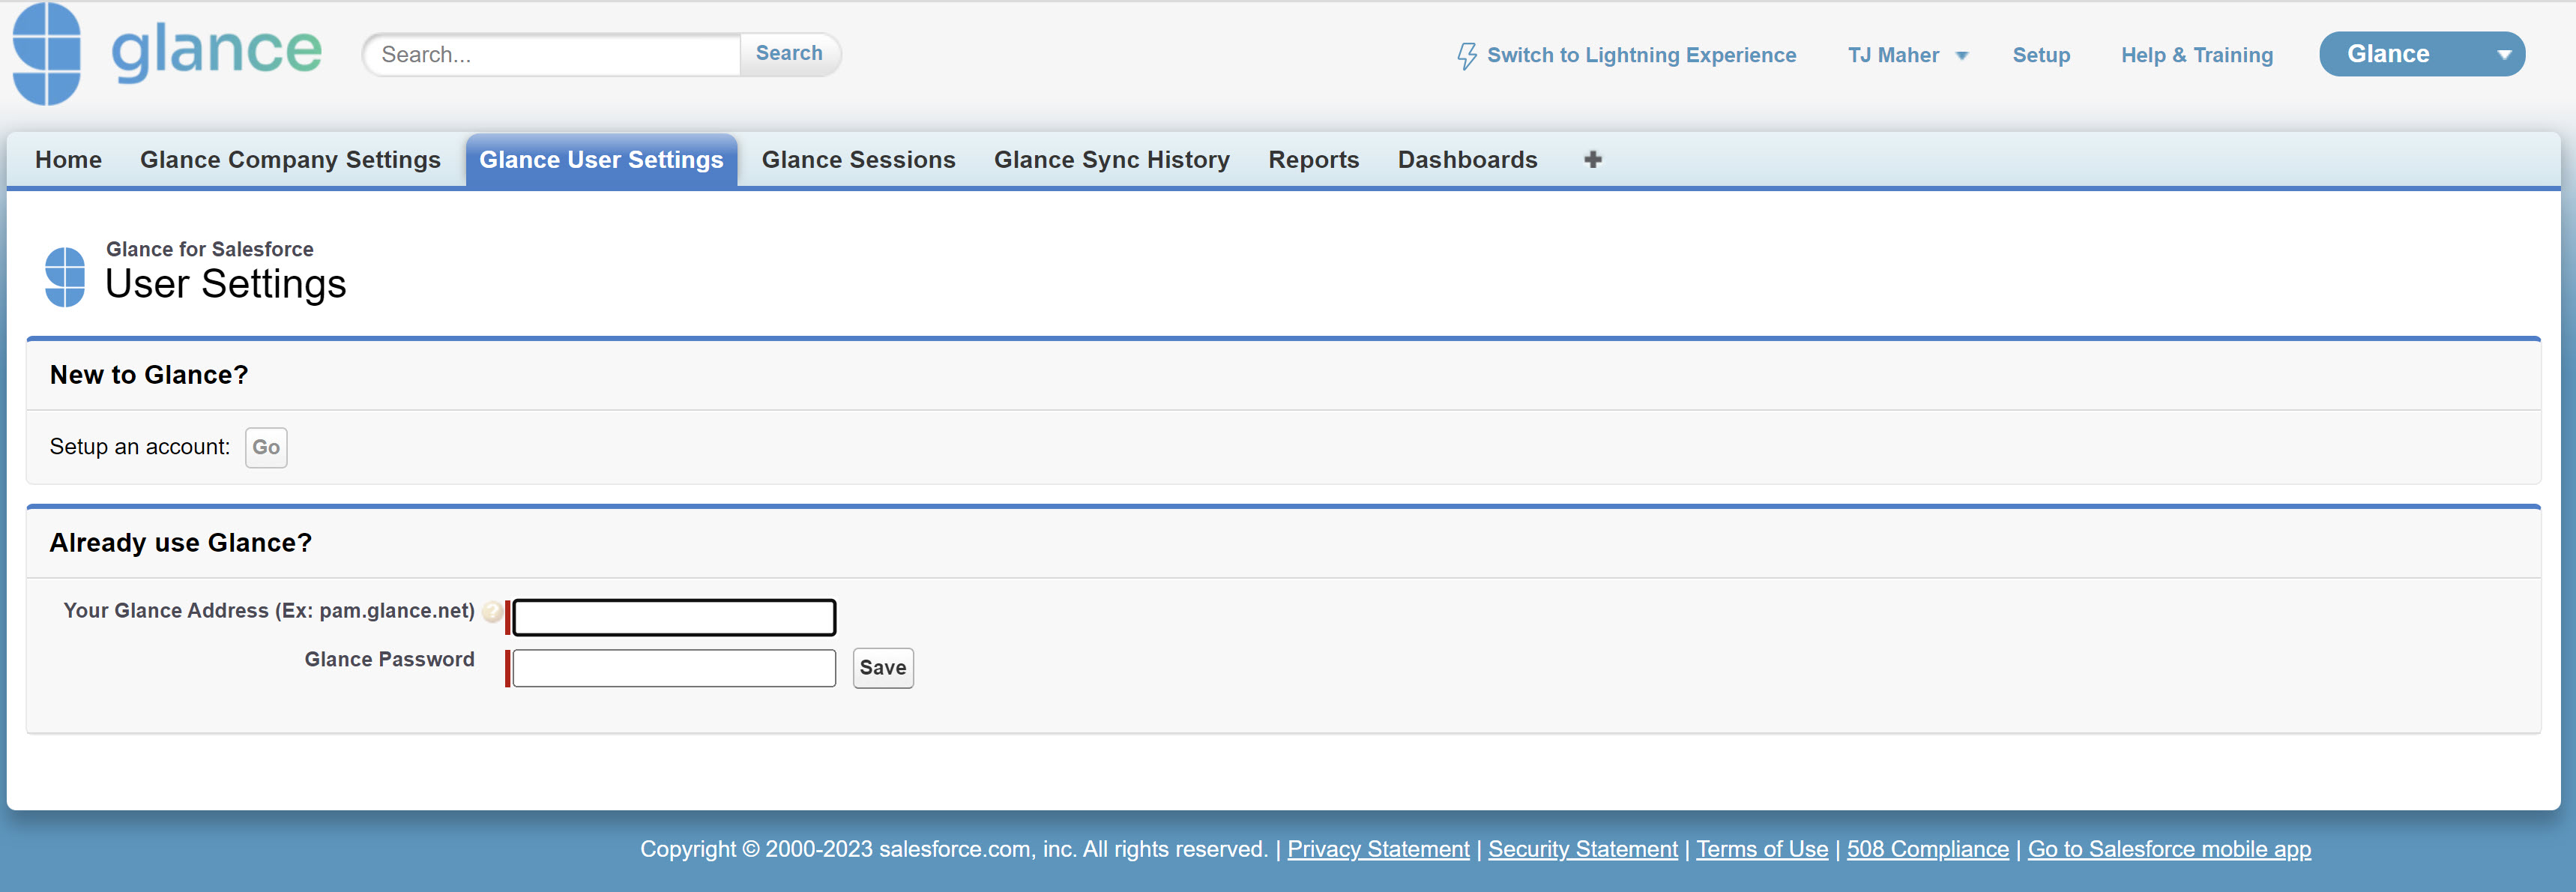Open the Reports tab
Image resolution: width=2576 pixels, height=892 pixels.
tap(1313, 160)
